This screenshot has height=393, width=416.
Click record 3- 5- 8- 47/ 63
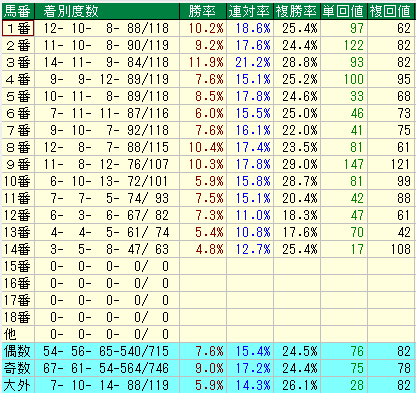109,249
